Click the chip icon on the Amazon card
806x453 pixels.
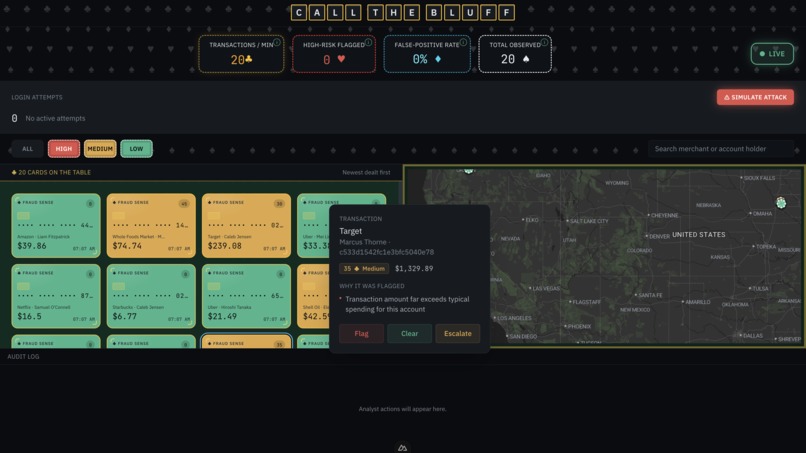23,215
